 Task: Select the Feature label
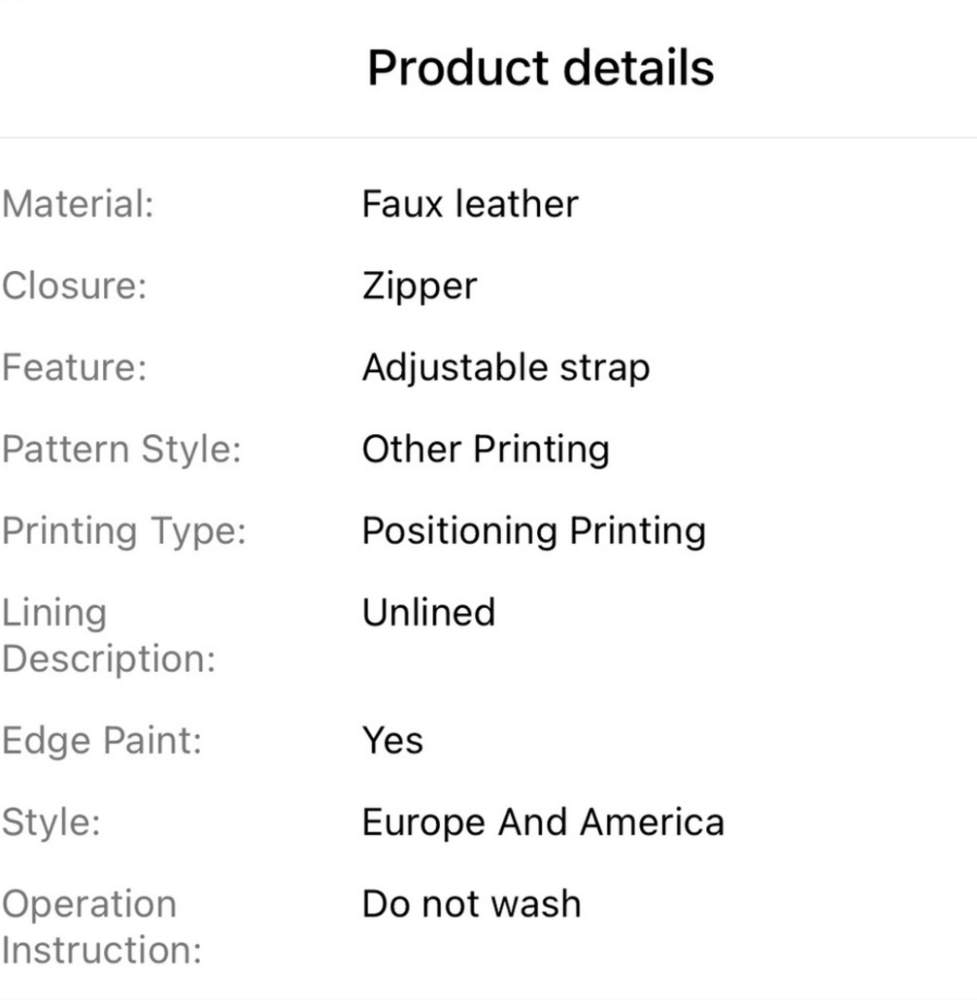[x=74, y=367]
